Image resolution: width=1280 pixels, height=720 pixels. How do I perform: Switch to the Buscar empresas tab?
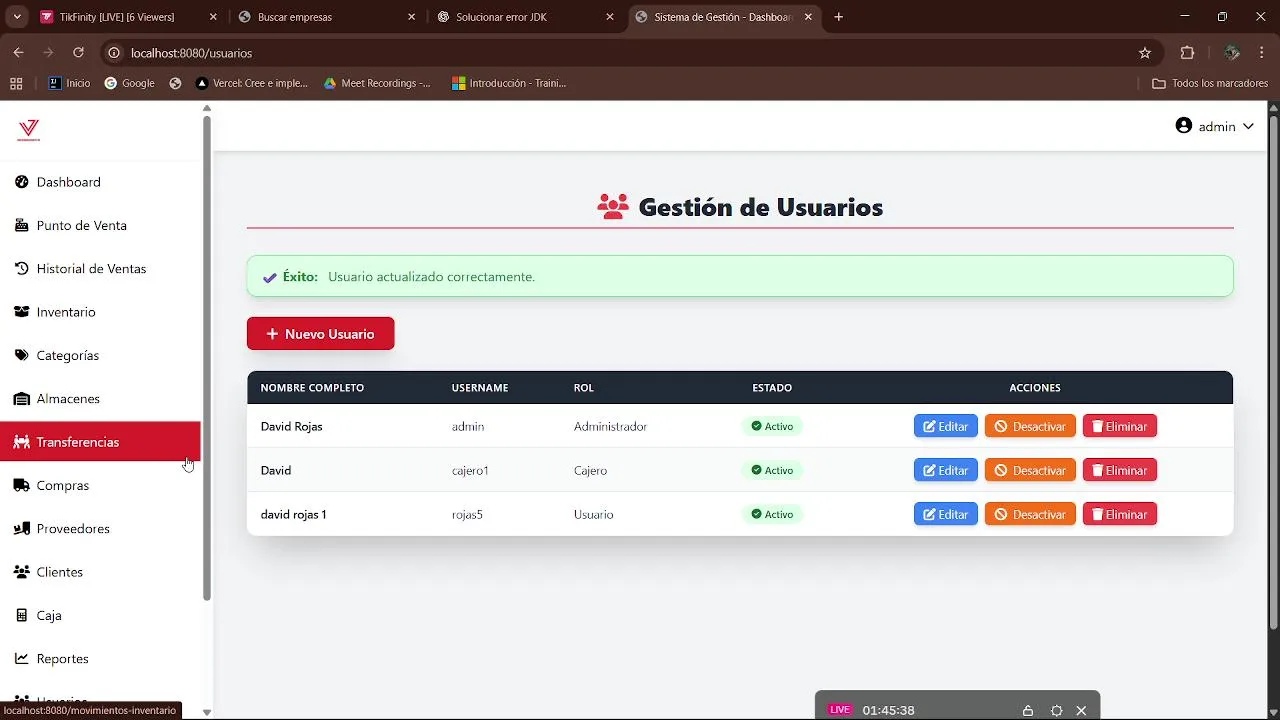pos(326,17)
